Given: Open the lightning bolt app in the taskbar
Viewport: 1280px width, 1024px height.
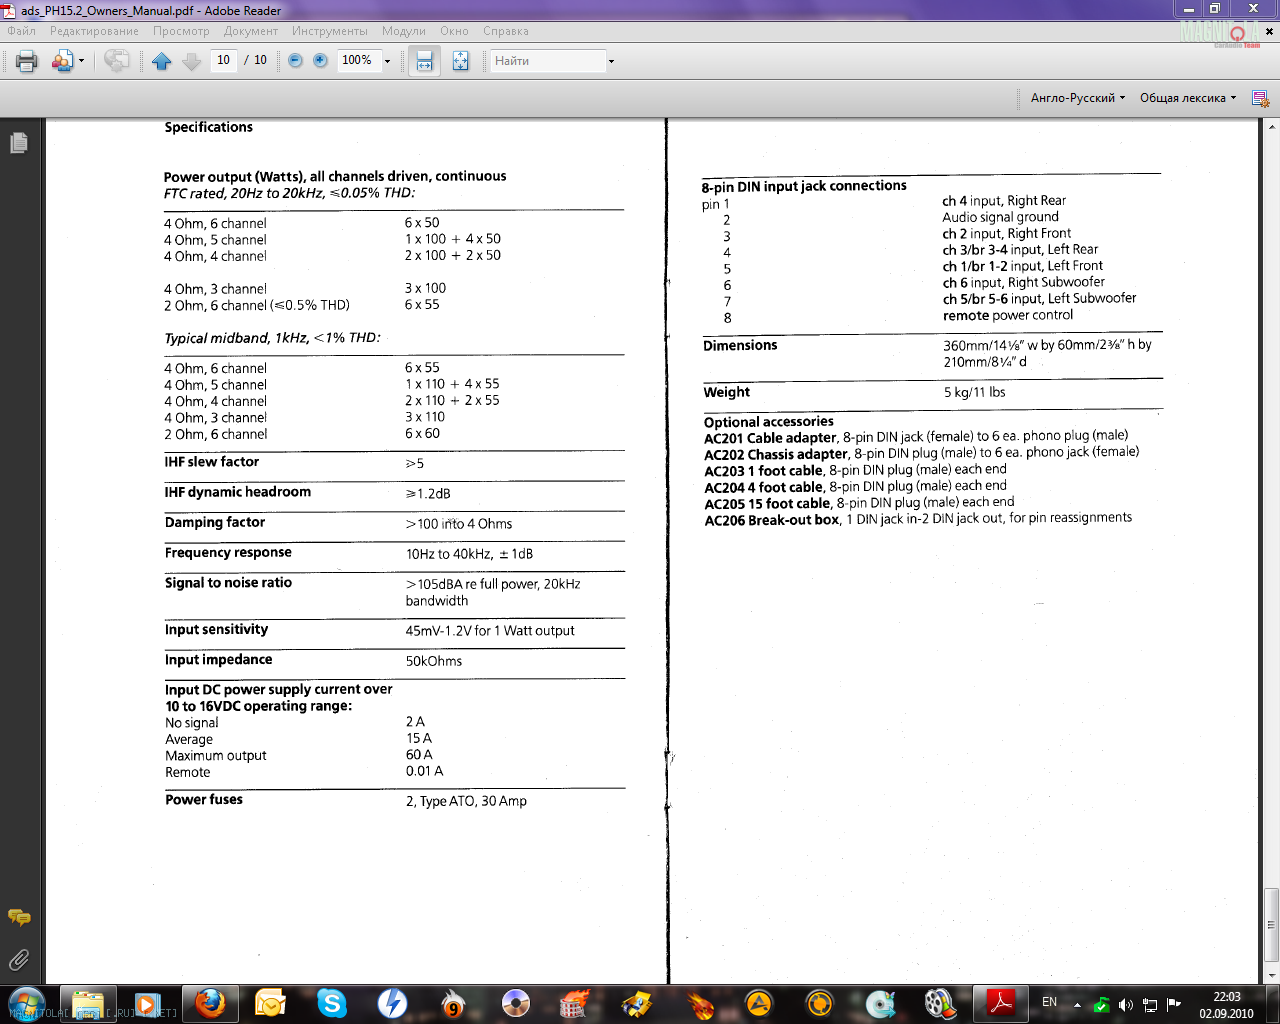Looking at the screenshot, I should pyautogui.click(x=393, y=1003).
